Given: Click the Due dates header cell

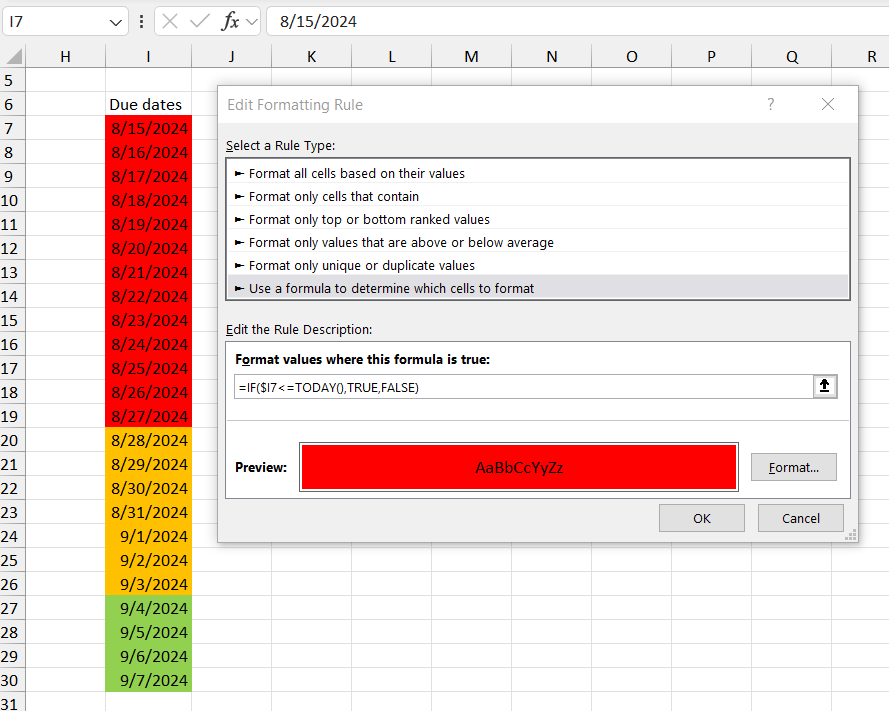Looking at the screenshot, I should click(x=148, y=104).
